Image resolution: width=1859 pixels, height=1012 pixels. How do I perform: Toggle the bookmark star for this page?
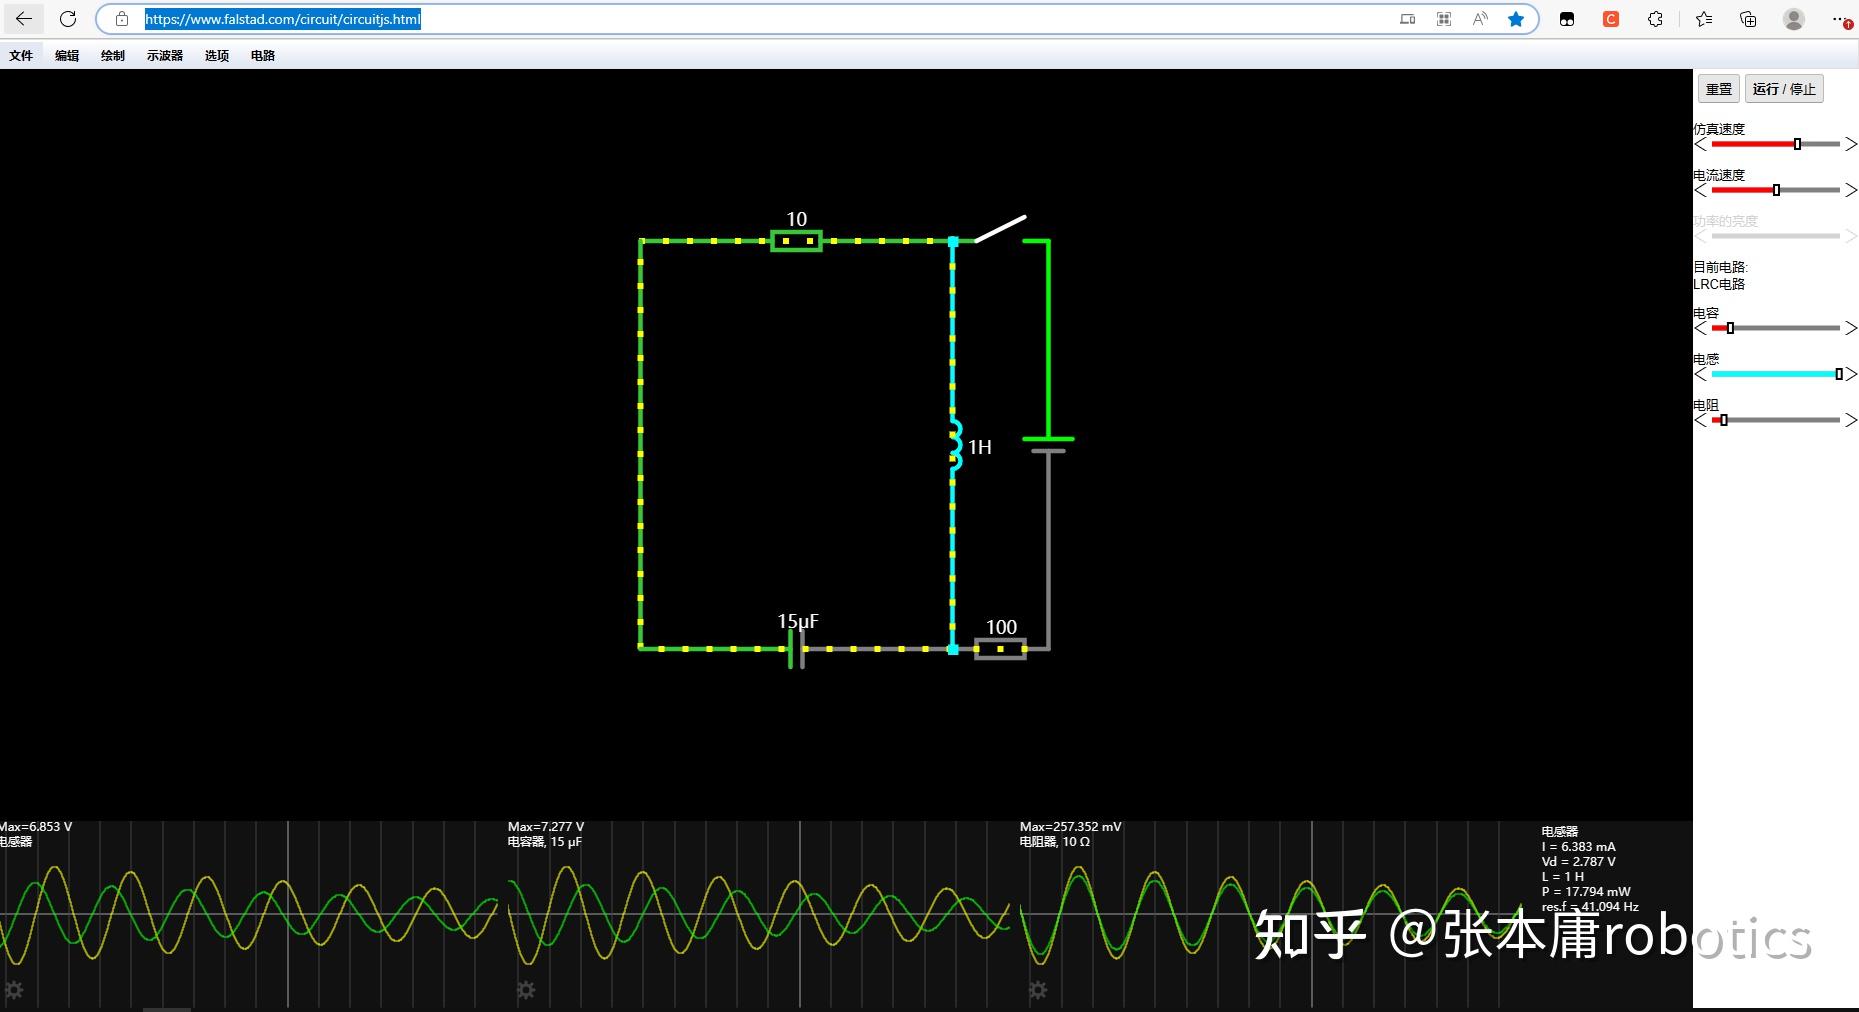(1518, 18)
